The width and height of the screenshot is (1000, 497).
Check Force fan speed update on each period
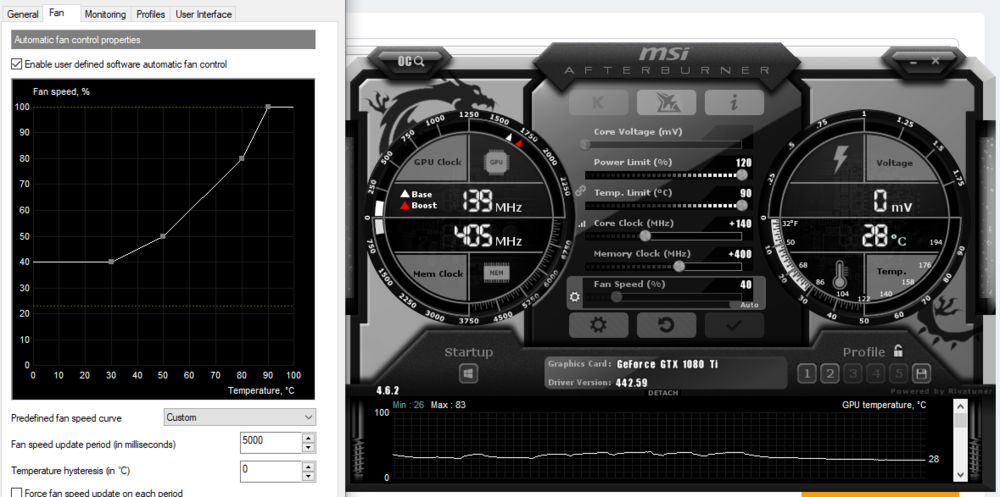(16, 493)
